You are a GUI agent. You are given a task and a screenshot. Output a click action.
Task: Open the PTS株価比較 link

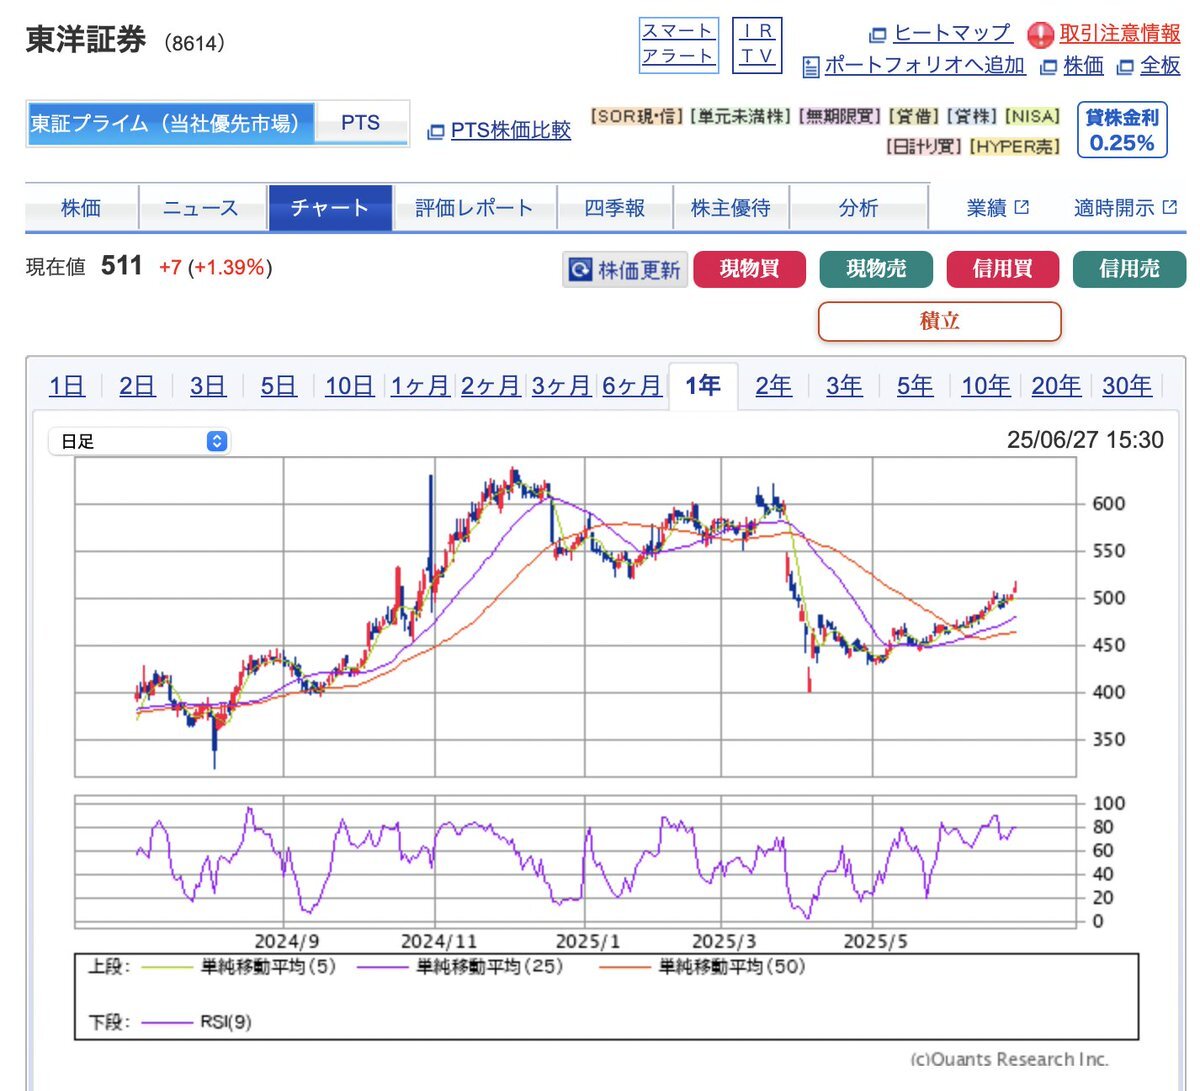(x=511, y=131)
